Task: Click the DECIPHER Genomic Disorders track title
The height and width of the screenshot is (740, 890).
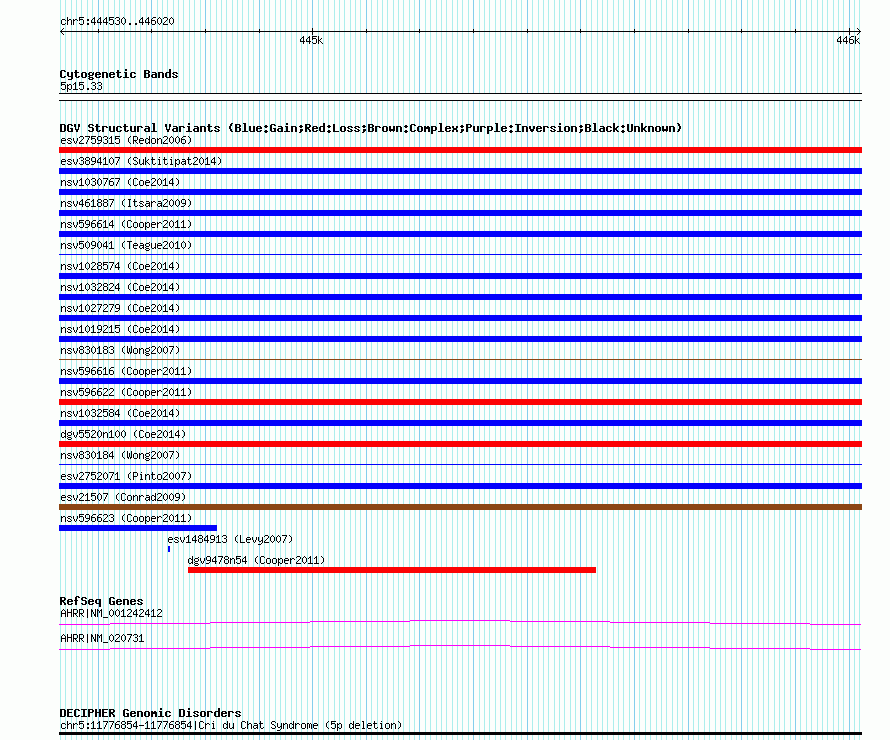Action: [150, 713]
